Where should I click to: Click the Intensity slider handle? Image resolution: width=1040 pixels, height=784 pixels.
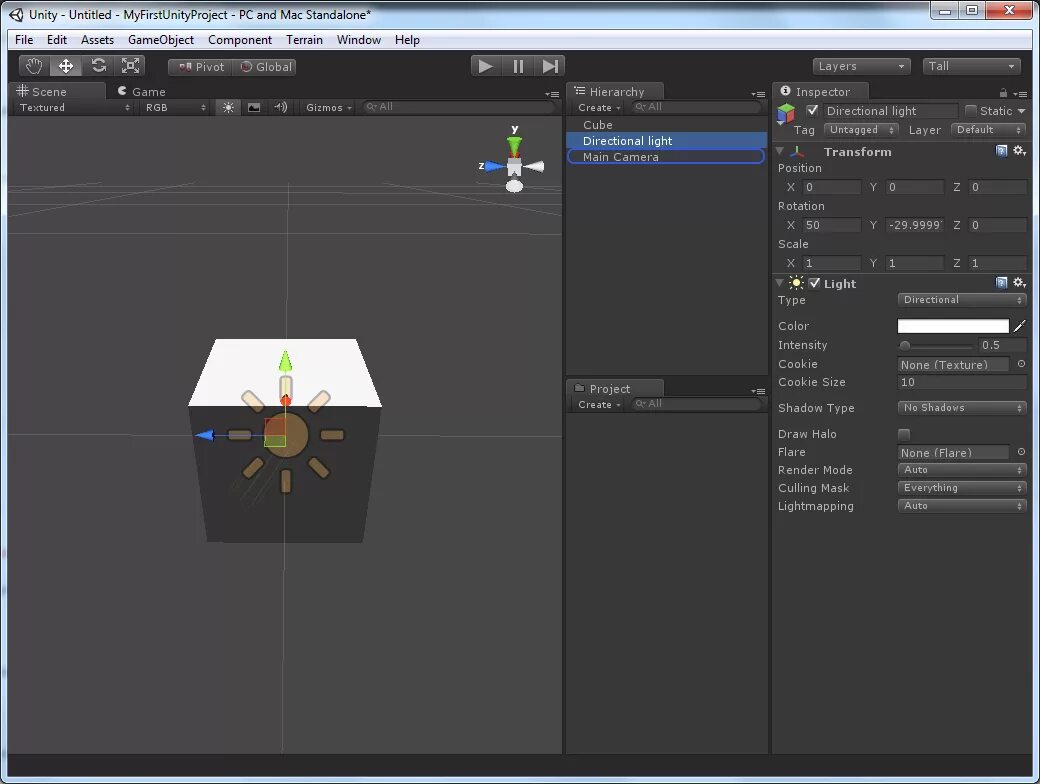pos(905,346)
